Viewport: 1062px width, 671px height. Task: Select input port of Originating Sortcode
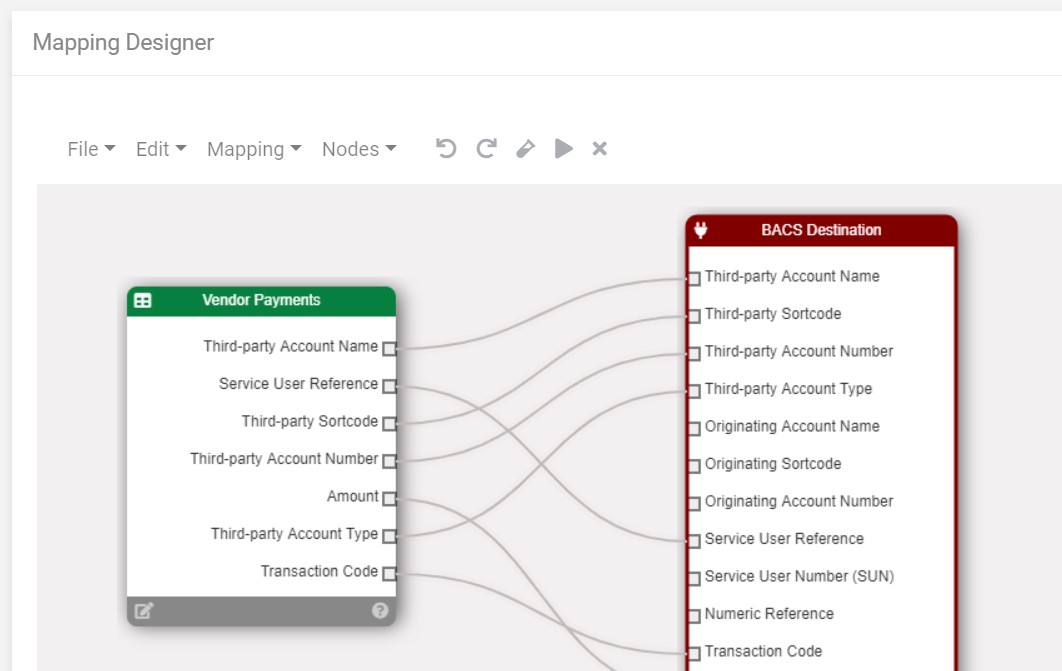pos(694,466)
